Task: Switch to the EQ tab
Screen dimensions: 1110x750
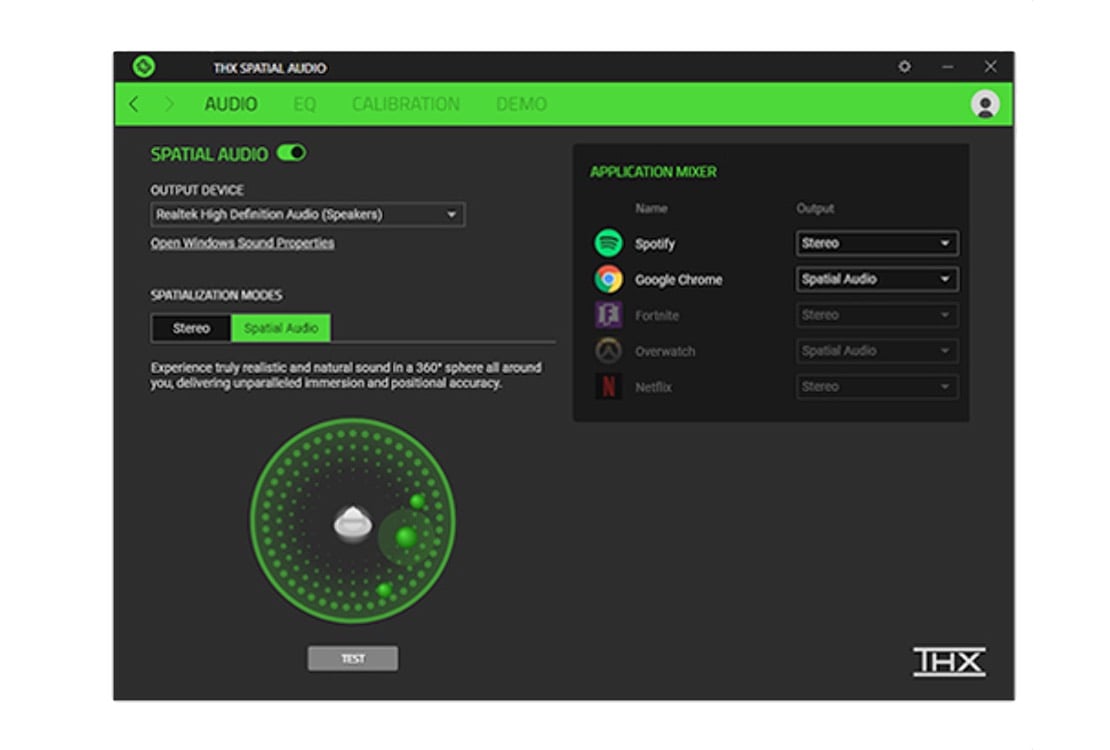Action: click(x=304, y=103)
